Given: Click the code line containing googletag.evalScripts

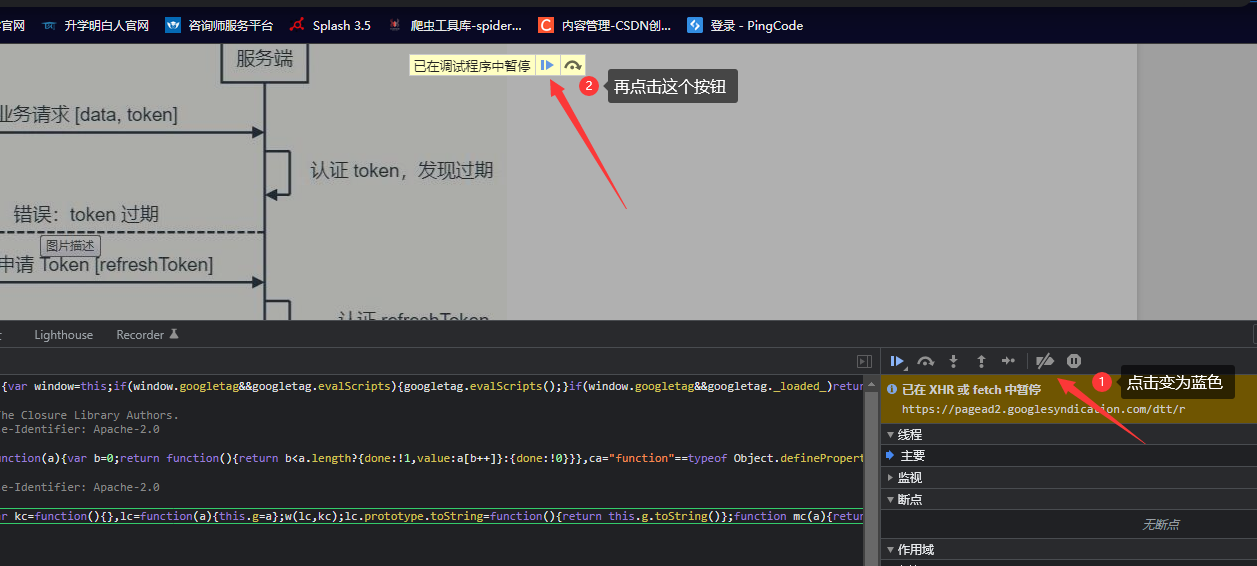Looking at the screenshot, I should point(432,385).
